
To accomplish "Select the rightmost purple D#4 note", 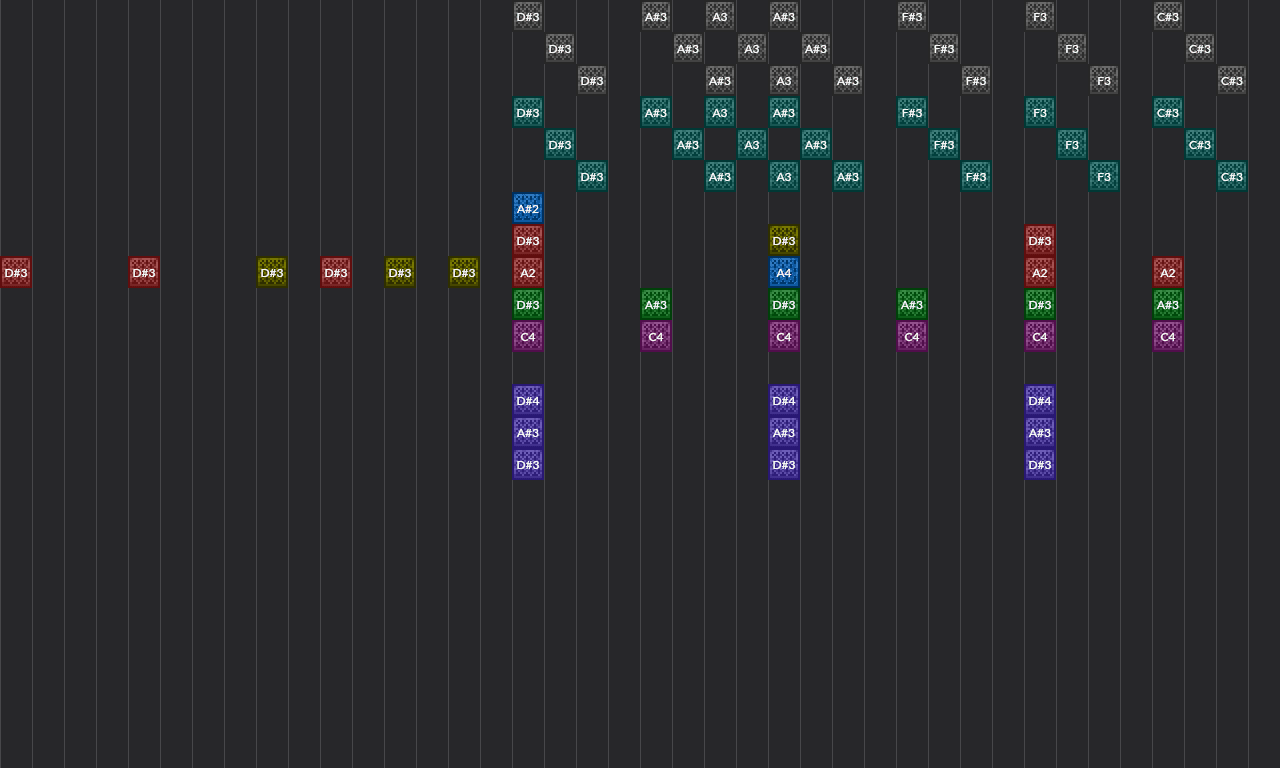I will click(1040, 400).
